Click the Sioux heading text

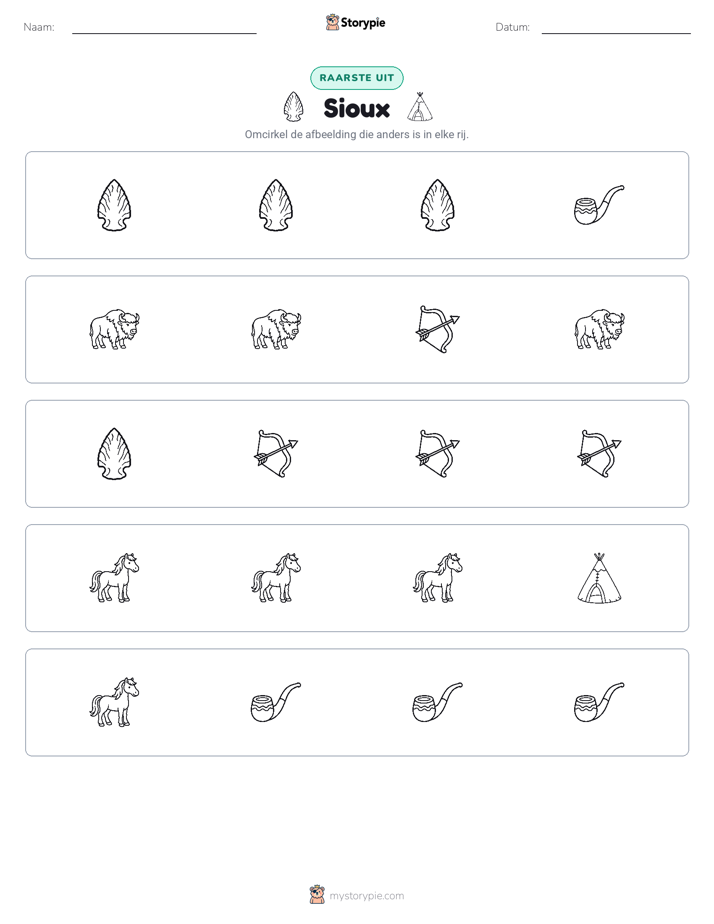click(356, 108)
